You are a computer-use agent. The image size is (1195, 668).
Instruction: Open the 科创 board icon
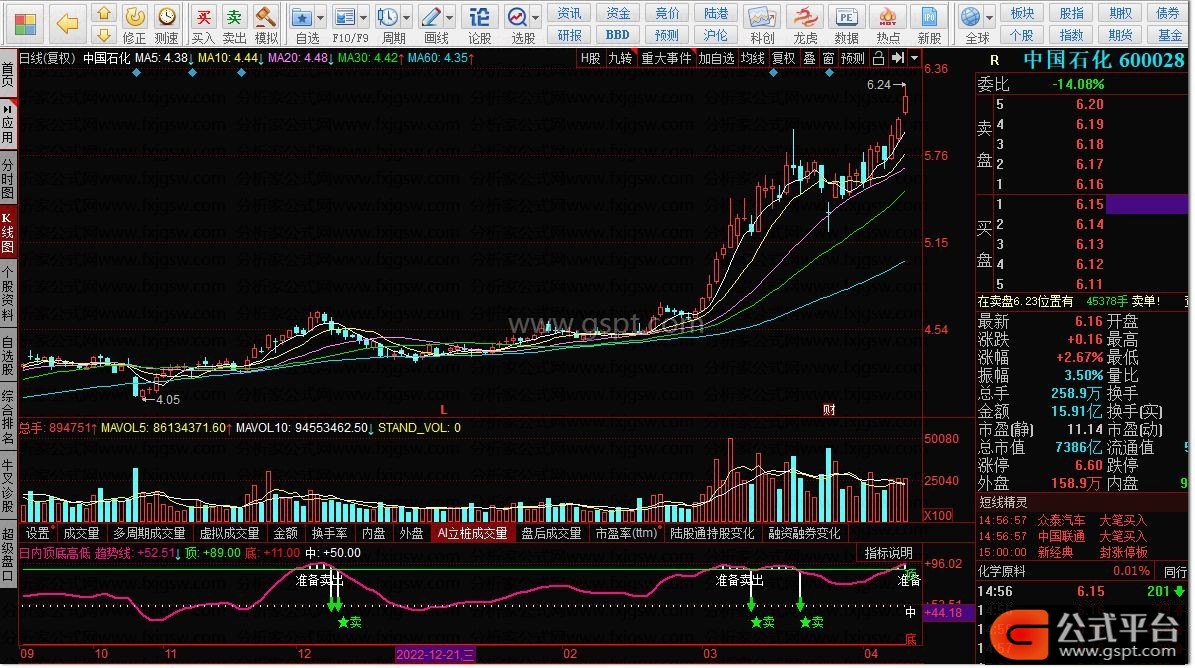762,24
